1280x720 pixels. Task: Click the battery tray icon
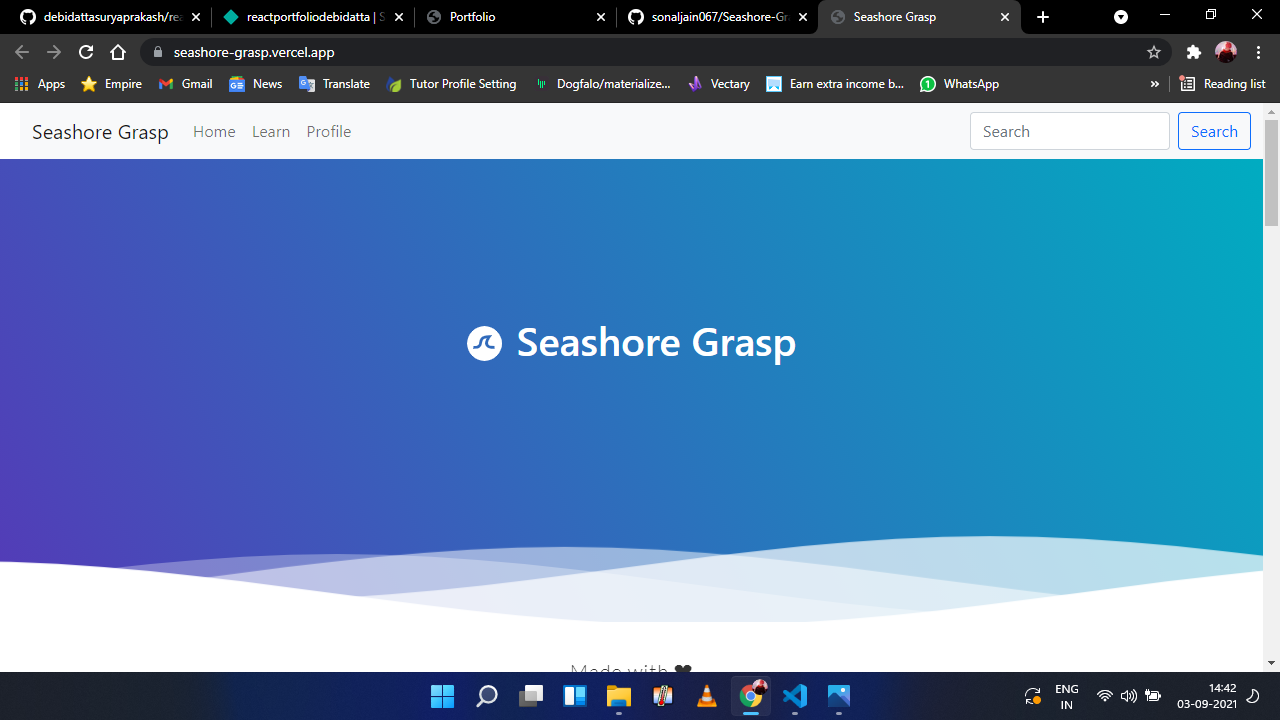[1153, 696]
